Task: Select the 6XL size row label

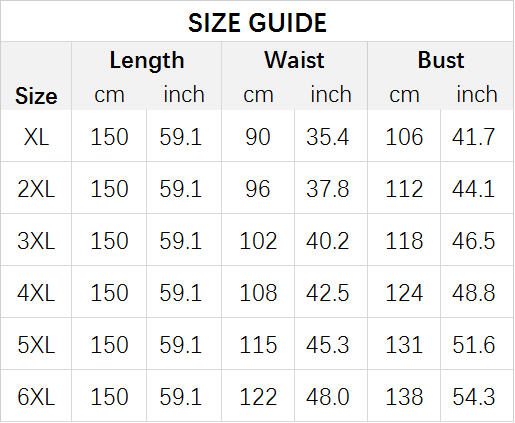Action: click(36, 397)
